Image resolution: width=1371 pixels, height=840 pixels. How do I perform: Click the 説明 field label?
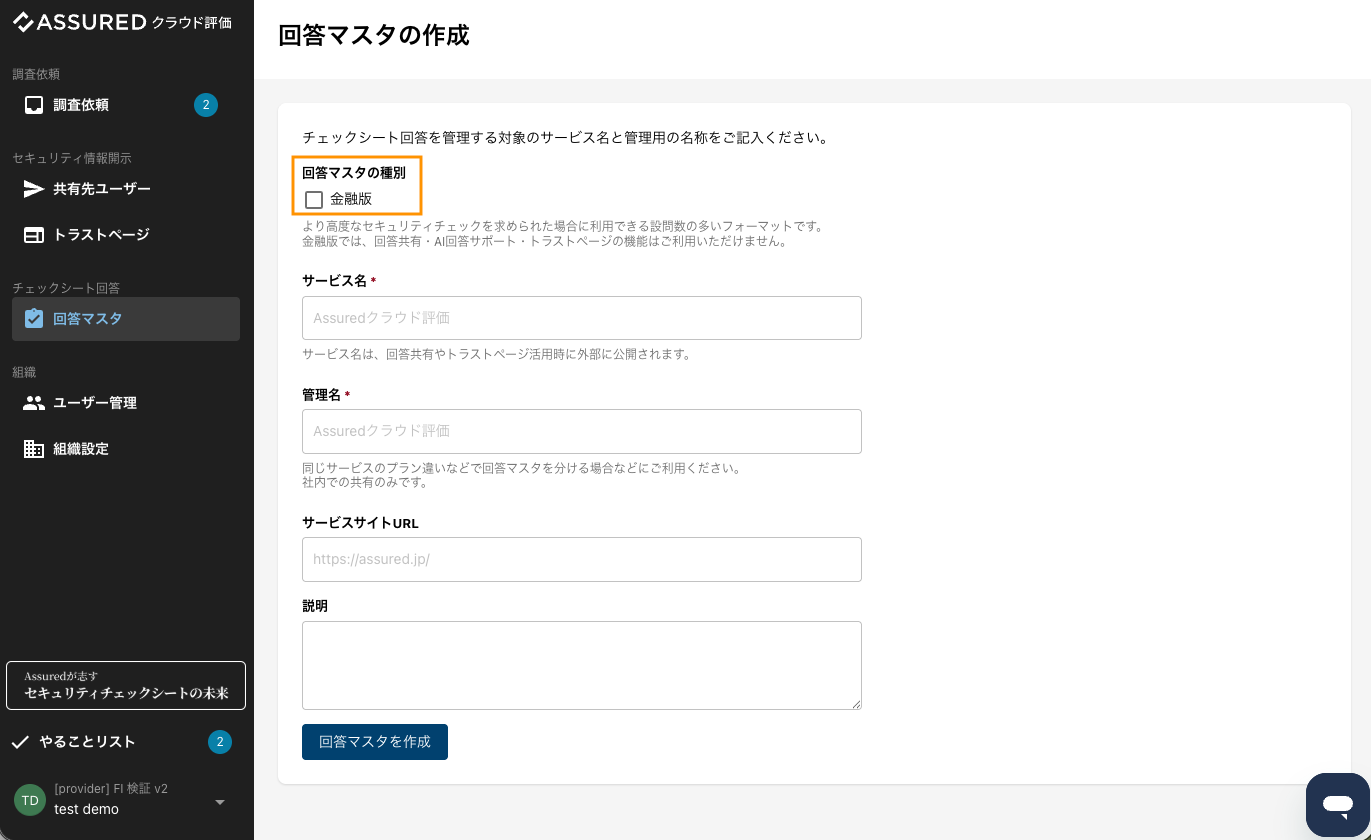coord(315,606)
